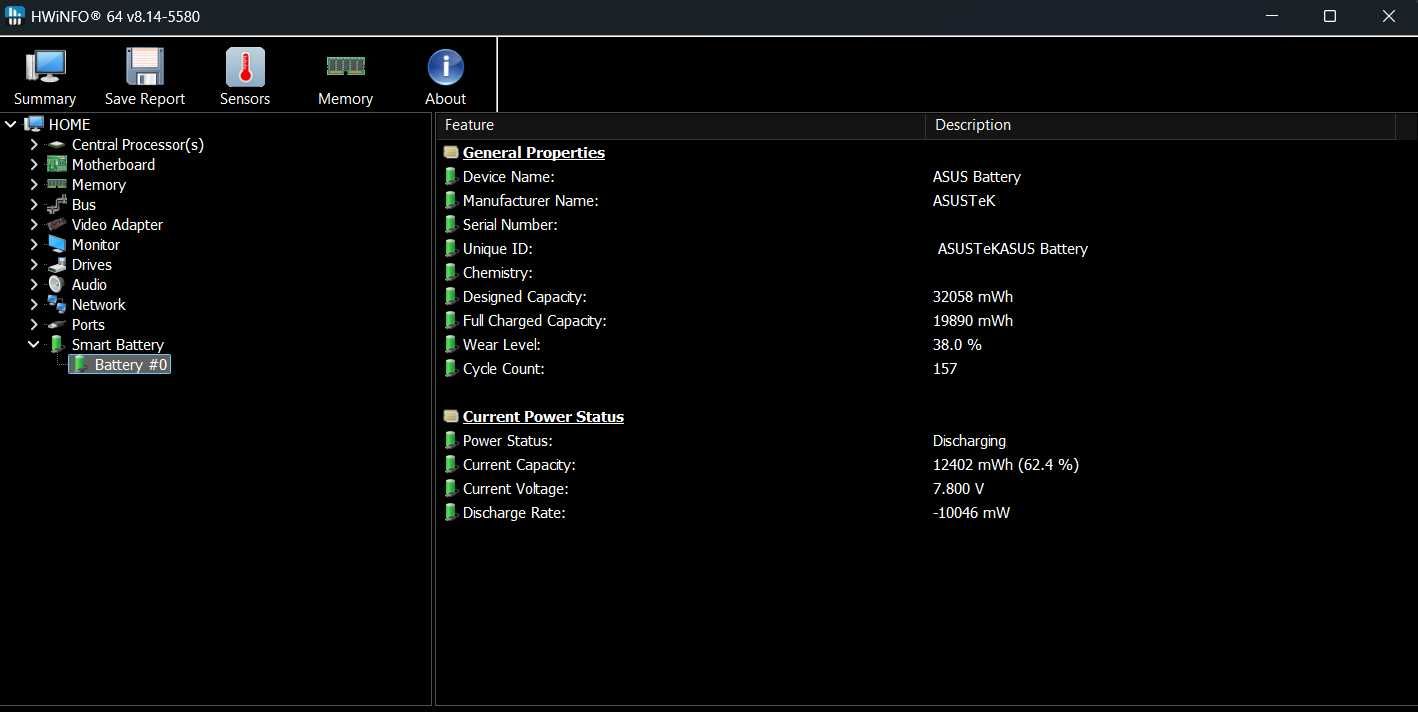Select the Video Adapter tree item
This screenshot has height=712, width=1418.
click(117, 224)
